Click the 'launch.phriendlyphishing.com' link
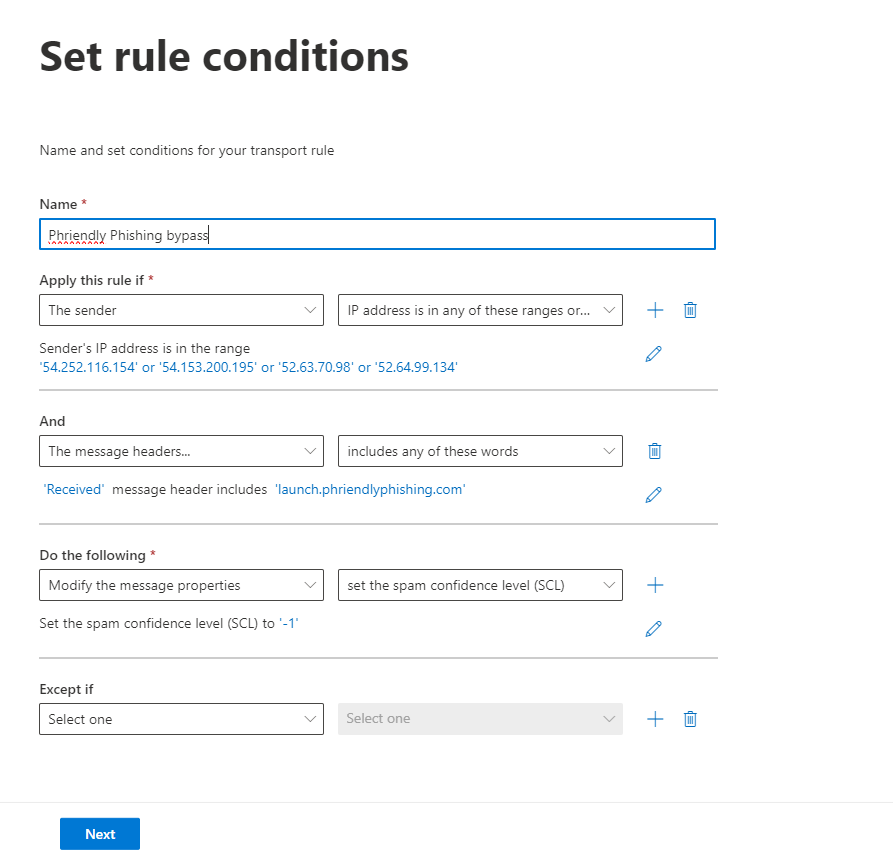 click(x=370, y=490)
